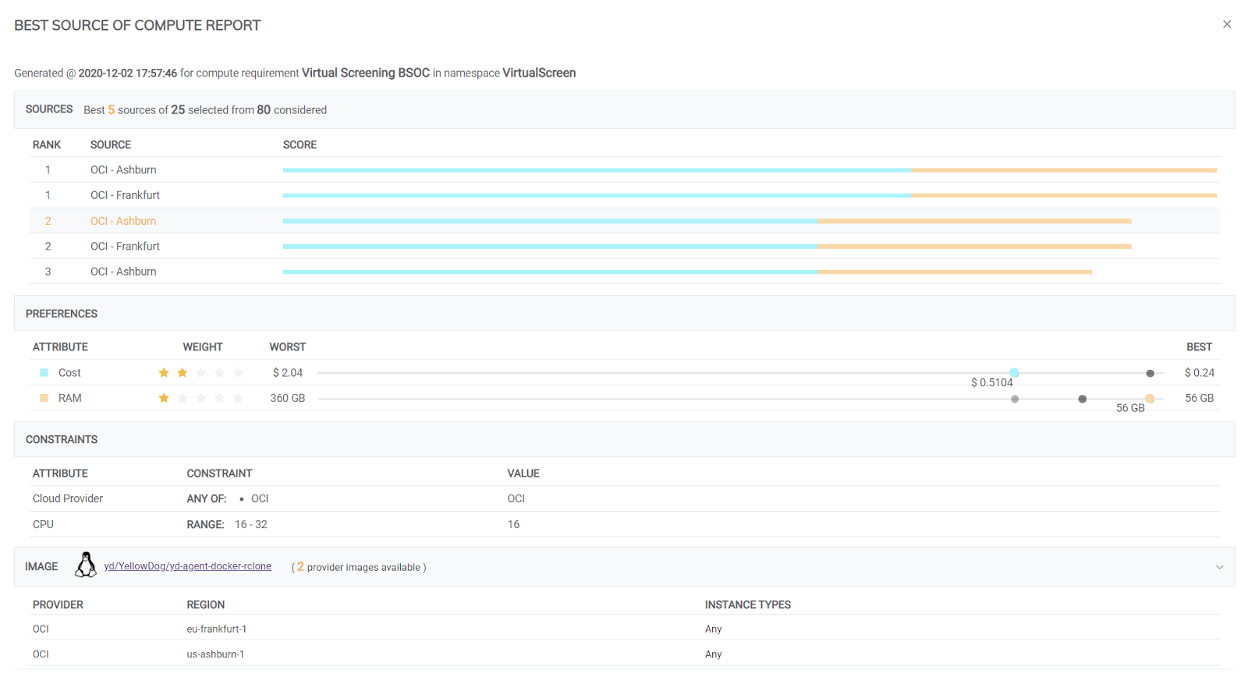Click the Cost attribute label
Screen dimensions: 1248x692
click(70, 373)
